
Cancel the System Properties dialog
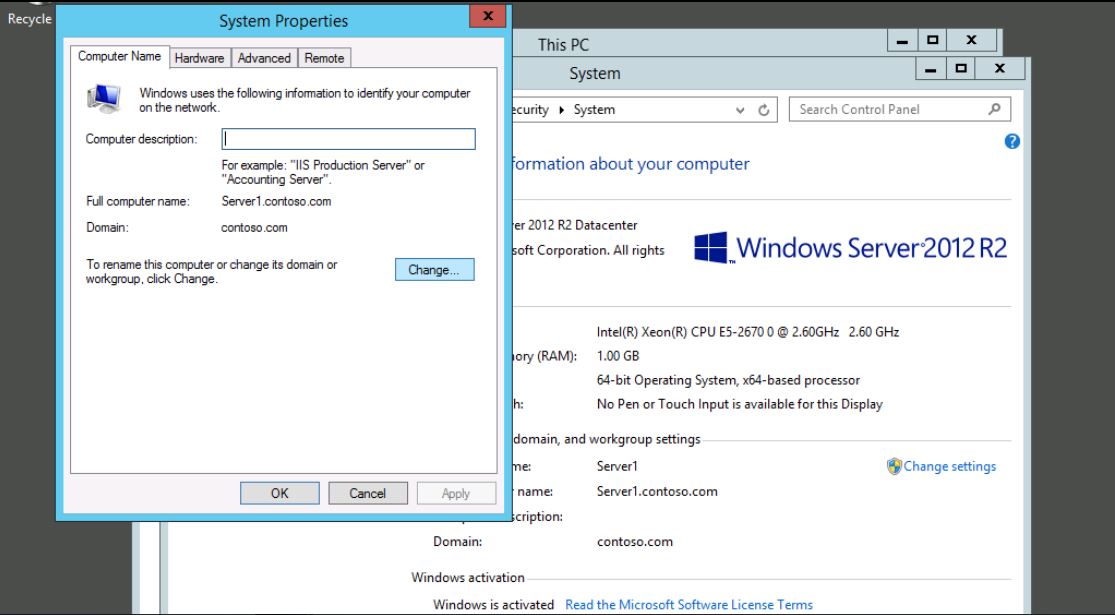[367, 493]
